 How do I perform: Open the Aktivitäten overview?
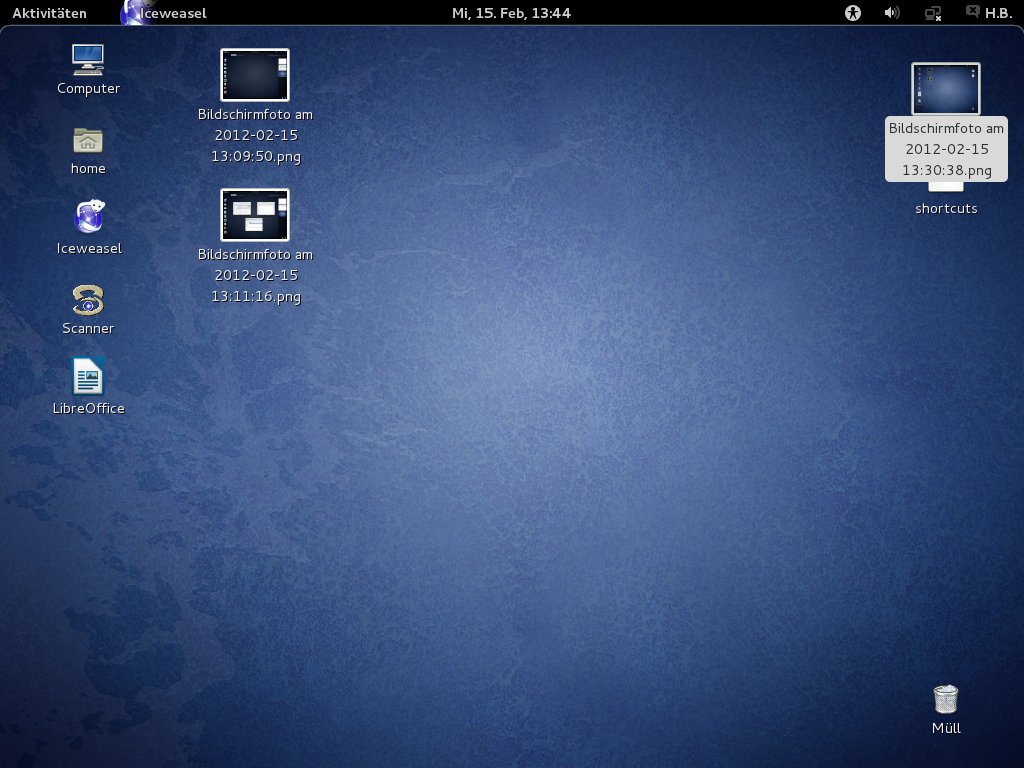pyautogui.click(x=49, y=13)
